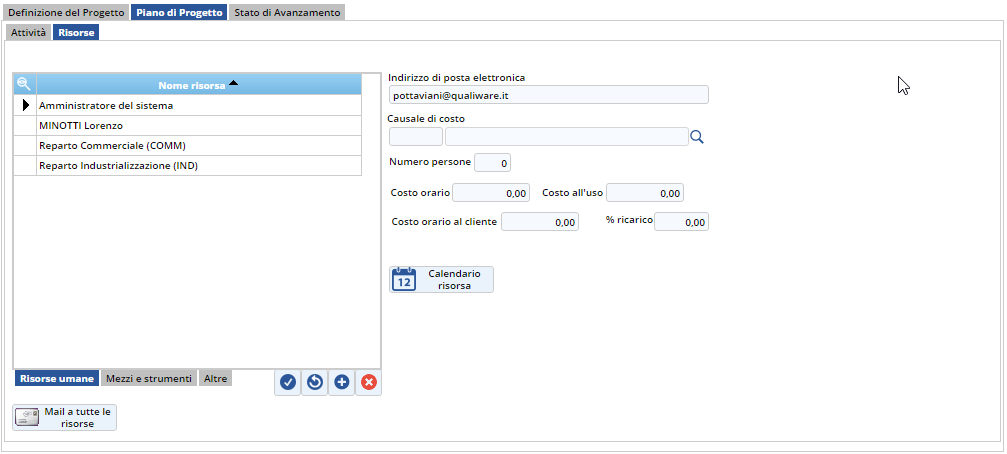The image size is (1007, 454).
Task: Open the Stato di Avanzamento tab
Action: pos(287,13)
